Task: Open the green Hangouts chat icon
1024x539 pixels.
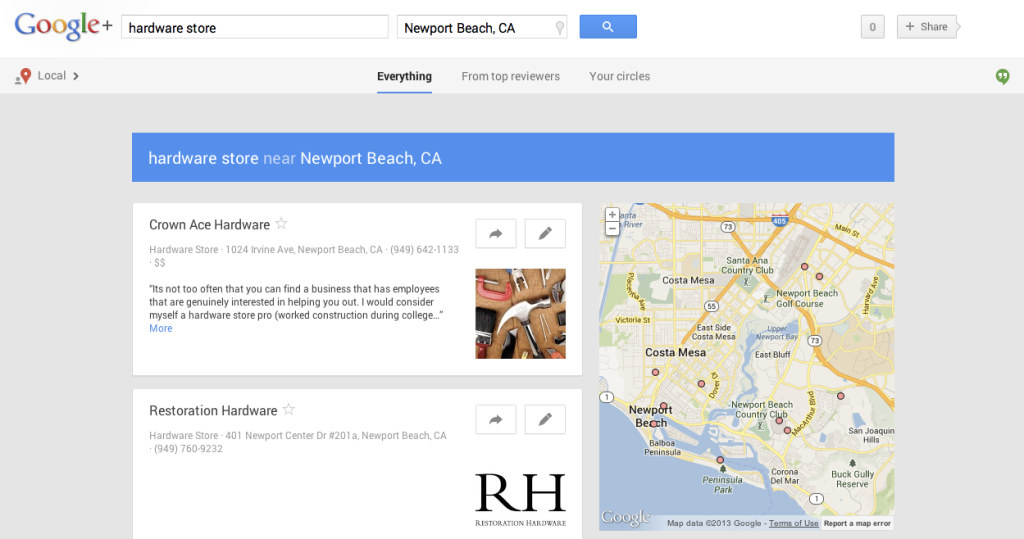Action: pyautogui.click(x=1002, y=76)
